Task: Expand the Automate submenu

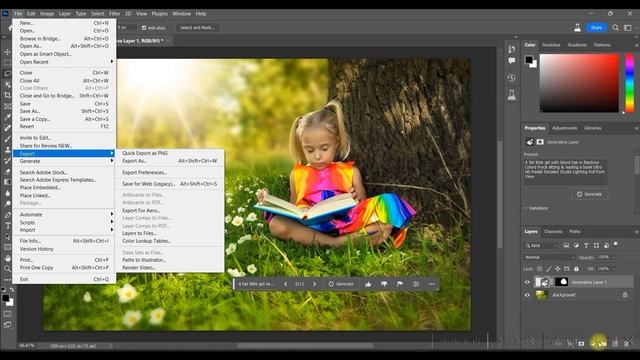Action: point(64,215)
